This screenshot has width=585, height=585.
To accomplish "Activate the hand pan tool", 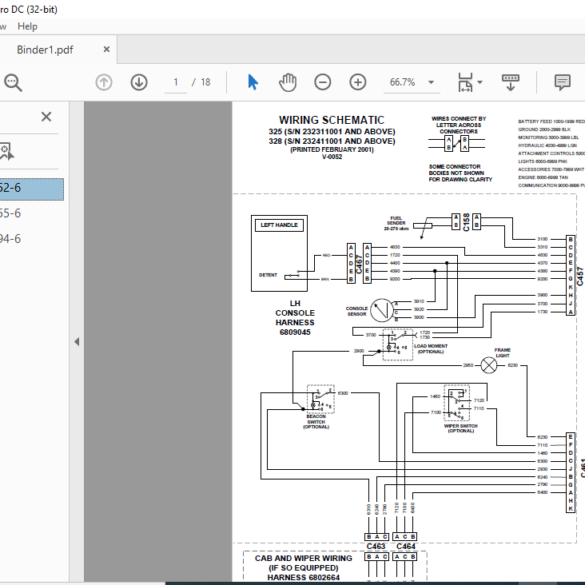I will coord(288,82).
